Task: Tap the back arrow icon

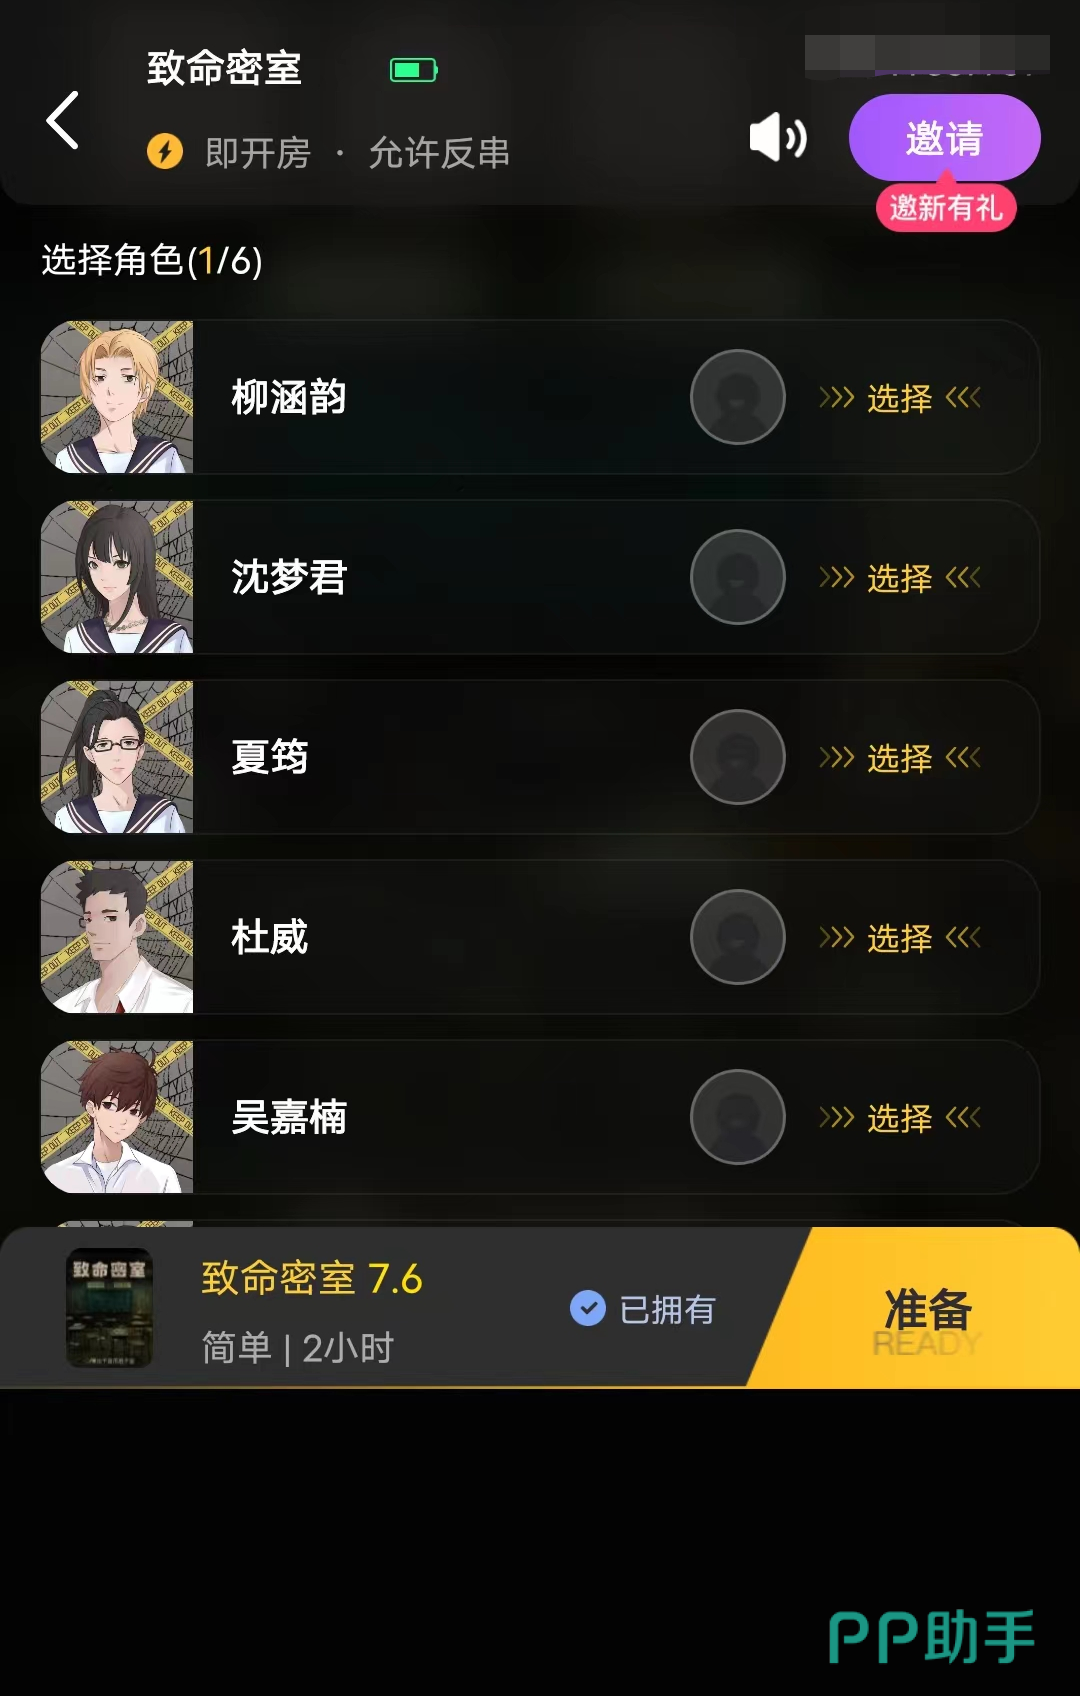Action: click(x=63, y=120)
